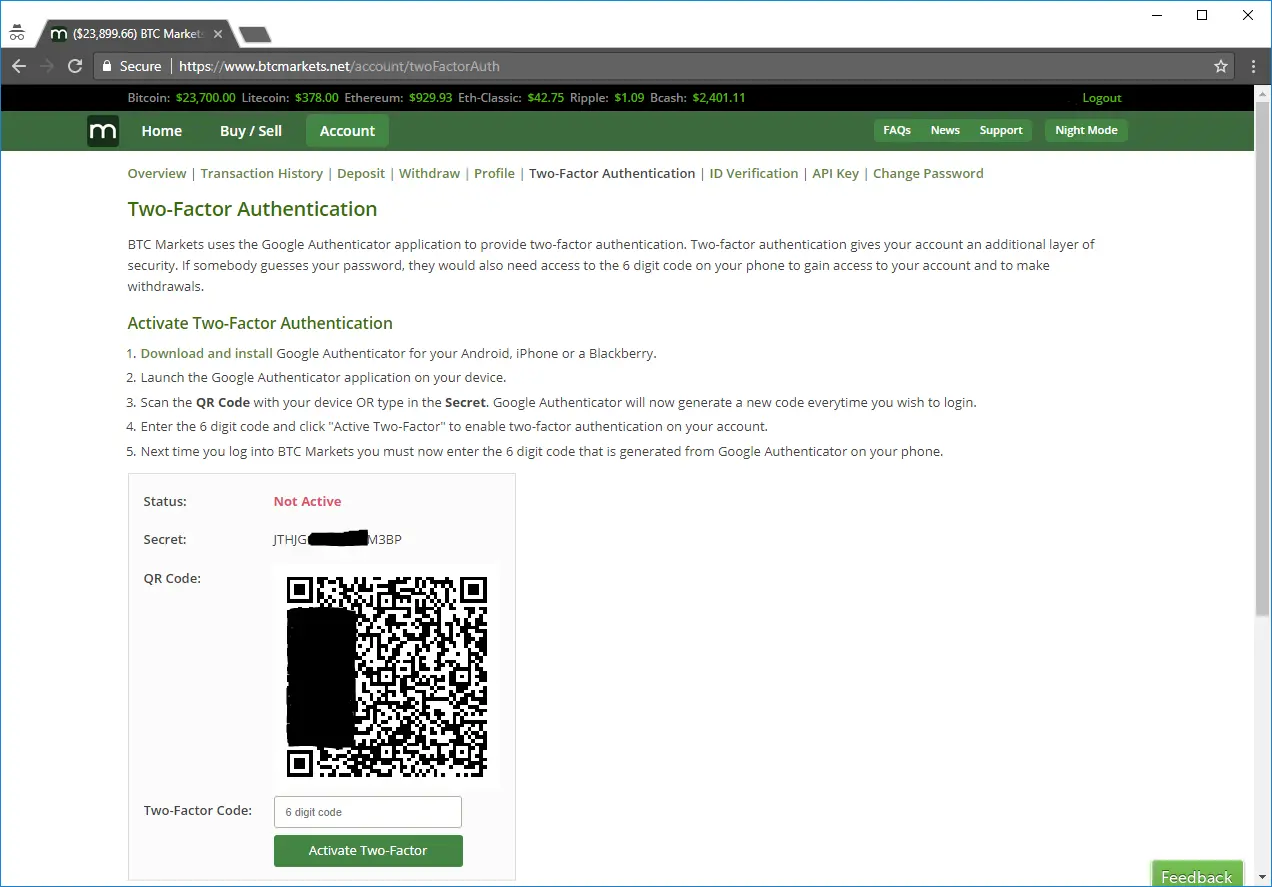Image resolution: width=1272 pixels, height=887 pixels.
Task: Click the Bitcoin price $23,700.00
Action: [x=206, y=98]
